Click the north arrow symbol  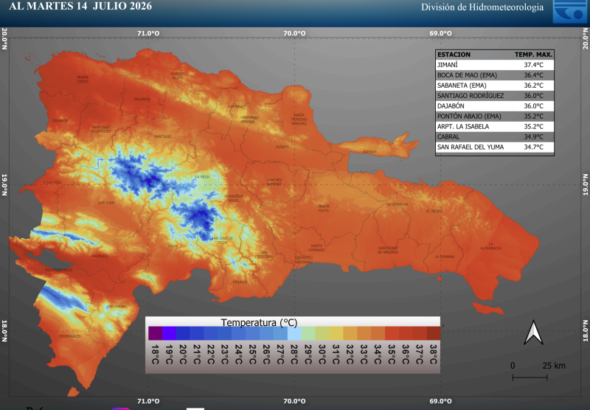[533, 333]
